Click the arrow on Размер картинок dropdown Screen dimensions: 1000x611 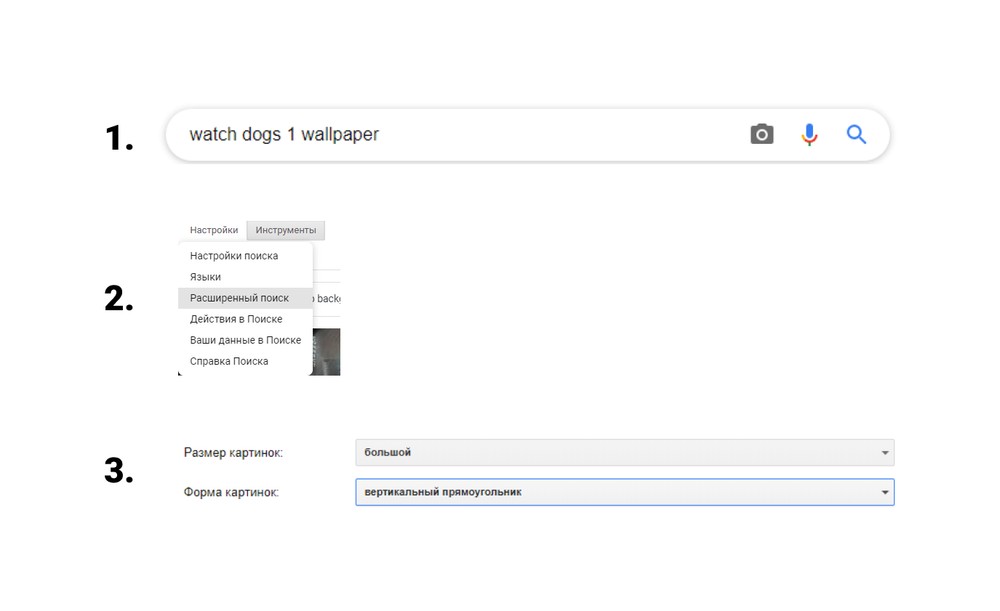[884, 453]
